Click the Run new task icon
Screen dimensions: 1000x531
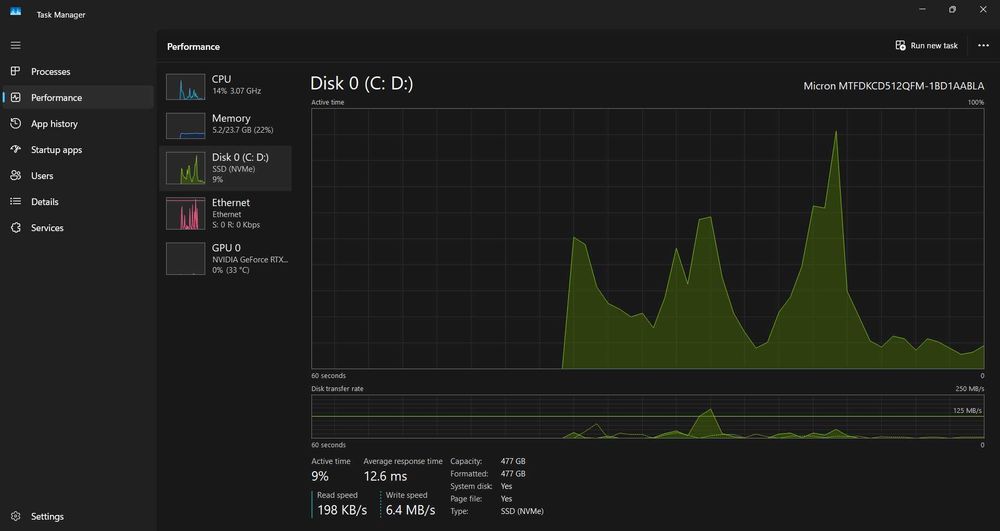tap(900, 45)
